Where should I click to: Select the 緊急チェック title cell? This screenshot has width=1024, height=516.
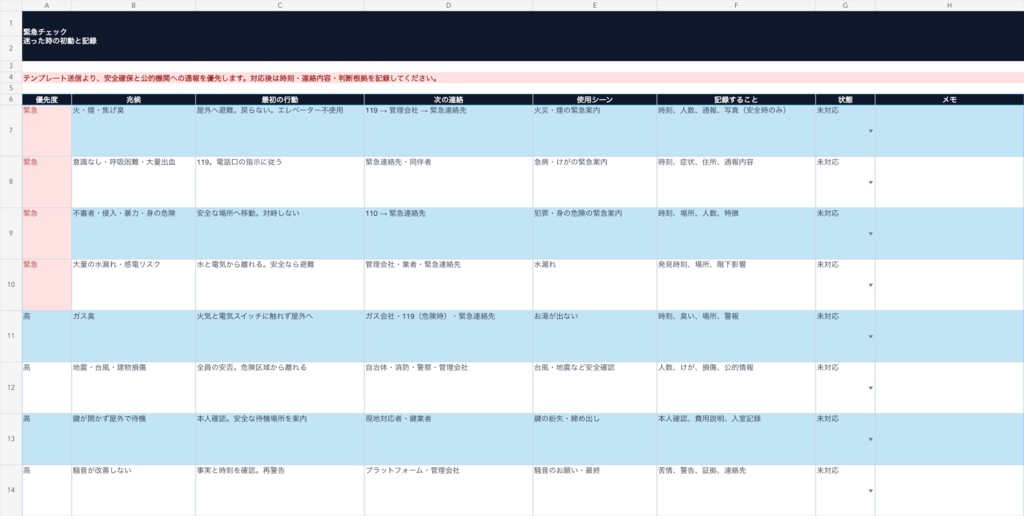523,36
